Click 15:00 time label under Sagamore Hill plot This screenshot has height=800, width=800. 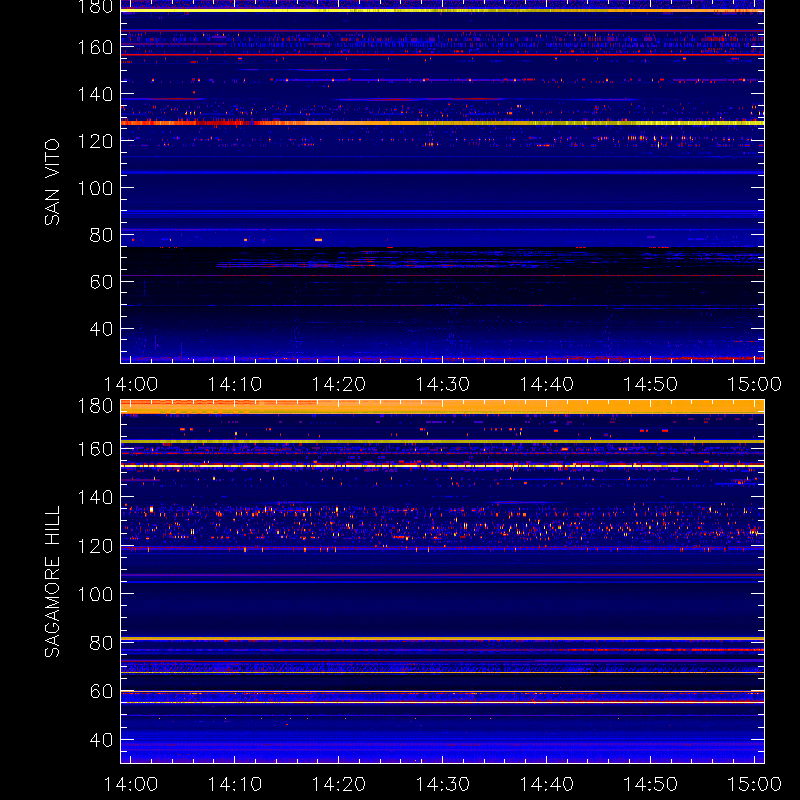click(754, 784)
